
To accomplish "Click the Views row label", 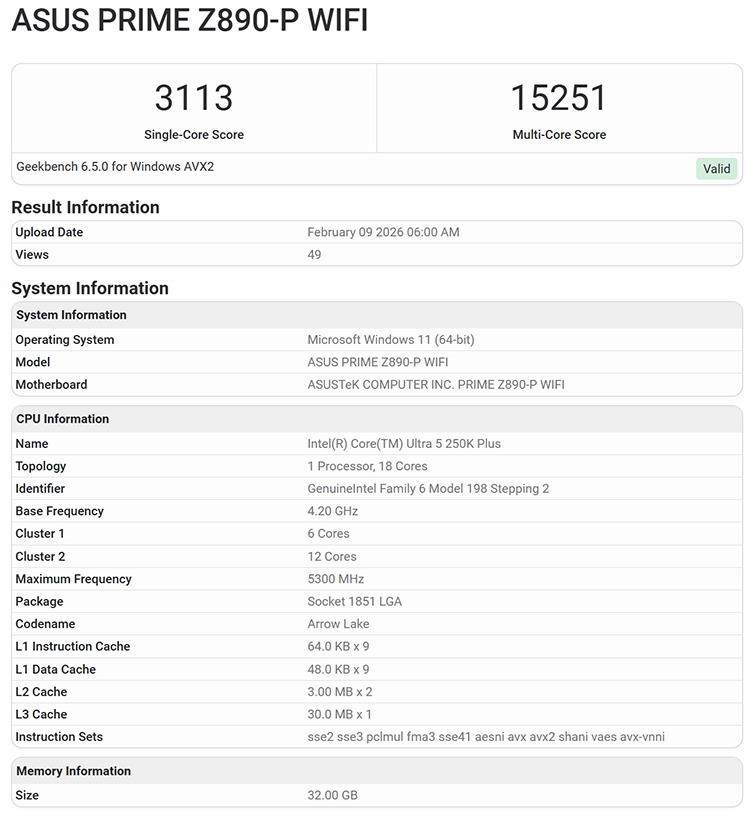I will tap(32, 254).
